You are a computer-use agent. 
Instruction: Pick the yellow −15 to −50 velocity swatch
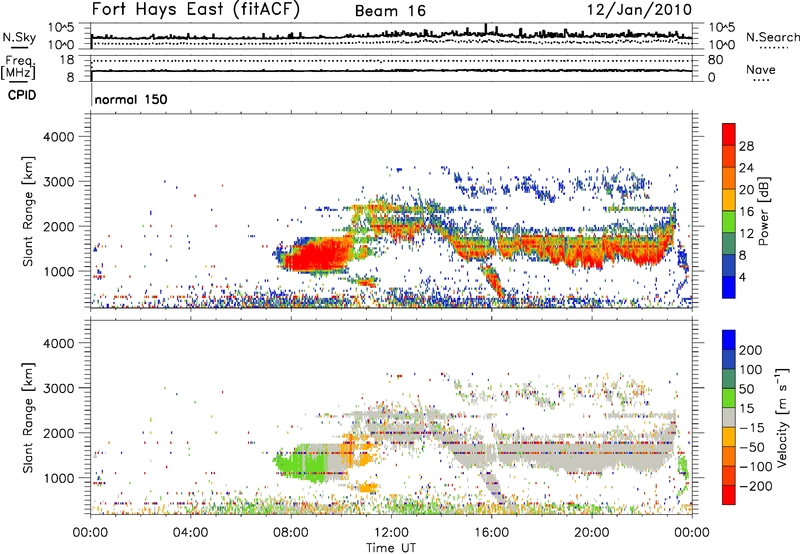click(x=729, y=437)
